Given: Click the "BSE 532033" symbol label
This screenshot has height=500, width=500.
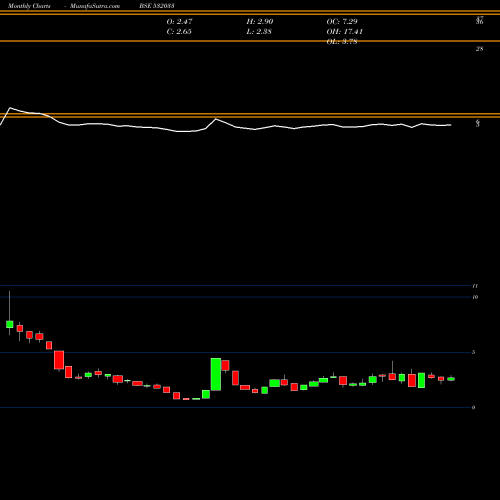Looking at the screenshot, I should (x=157, y=6).
